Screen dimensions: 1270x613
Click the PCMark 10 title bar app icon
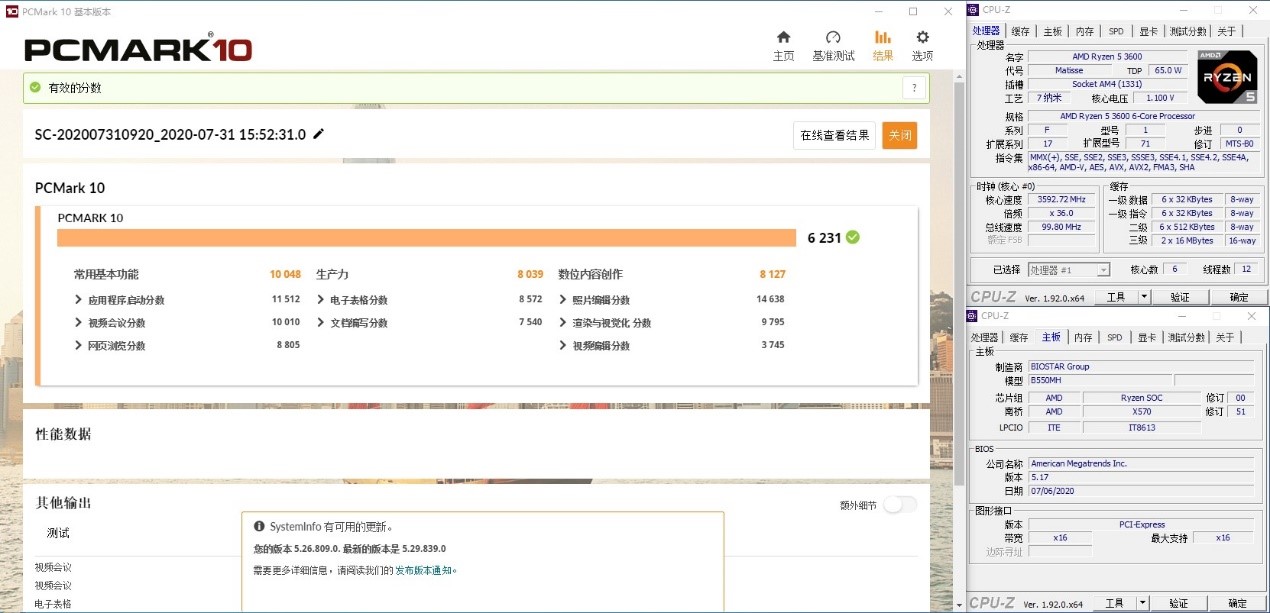[x=11, y=12]
